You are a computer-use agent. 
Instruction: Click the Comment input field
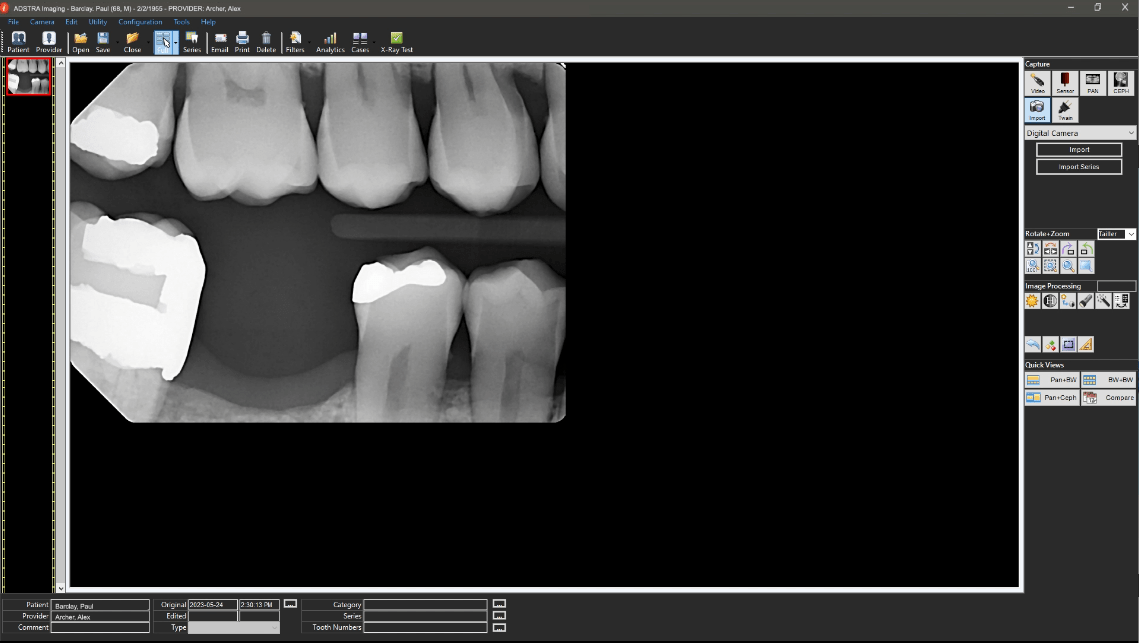pos(100,628)
